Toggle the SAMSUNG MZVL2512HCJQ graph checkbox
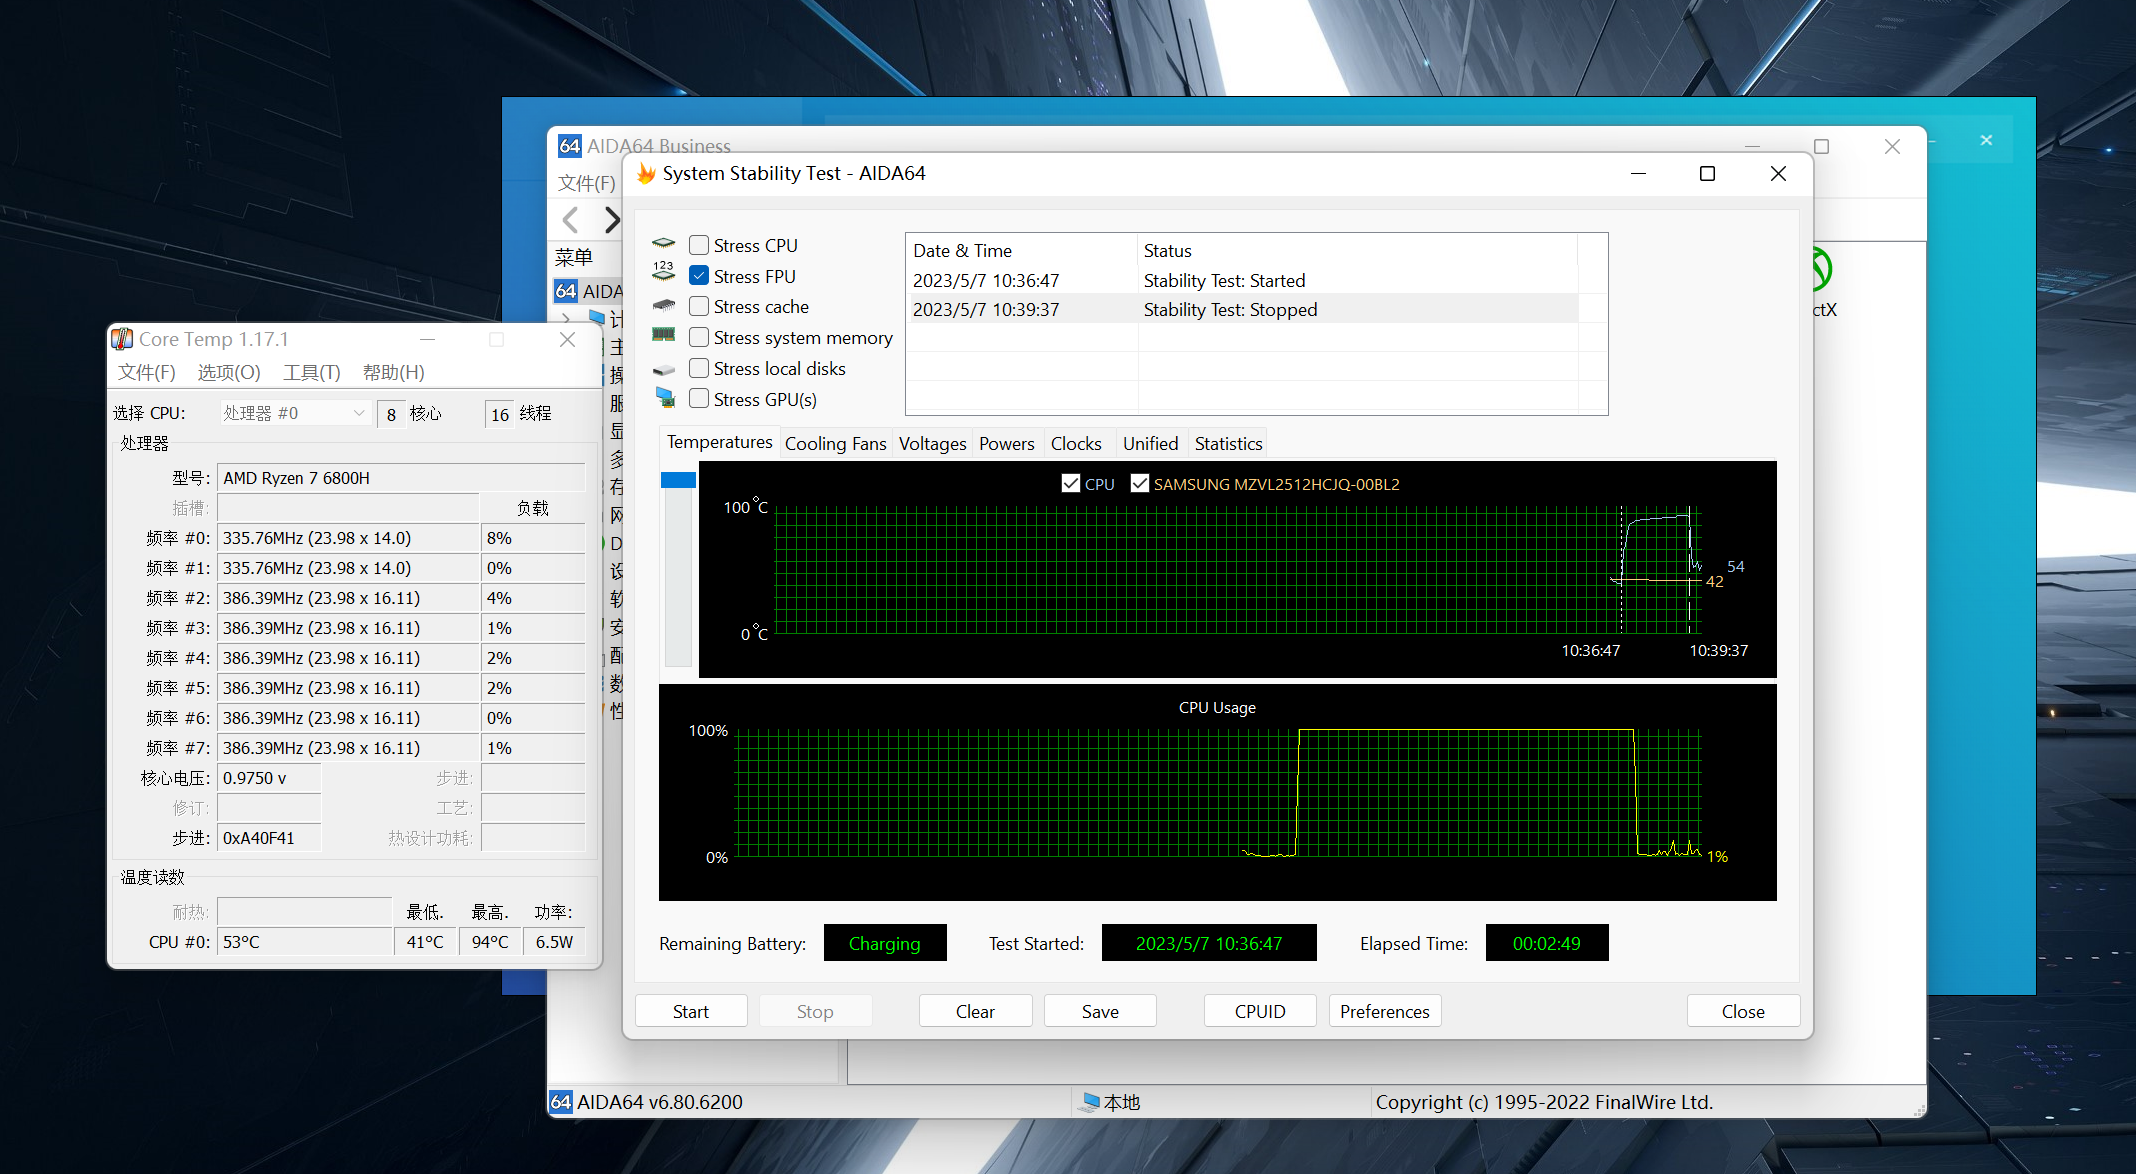 (1139, 483)
